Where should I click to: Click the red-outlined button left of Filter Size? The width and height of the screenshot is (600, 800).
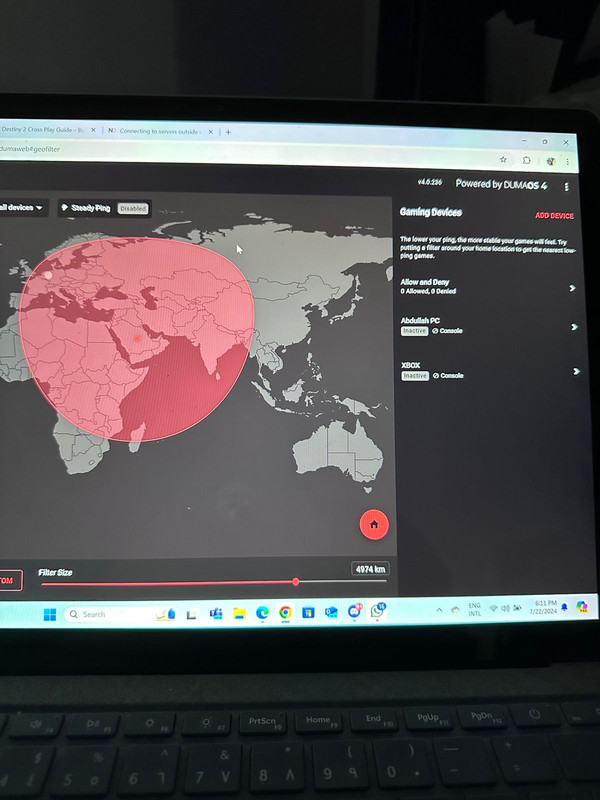[10, 581]
